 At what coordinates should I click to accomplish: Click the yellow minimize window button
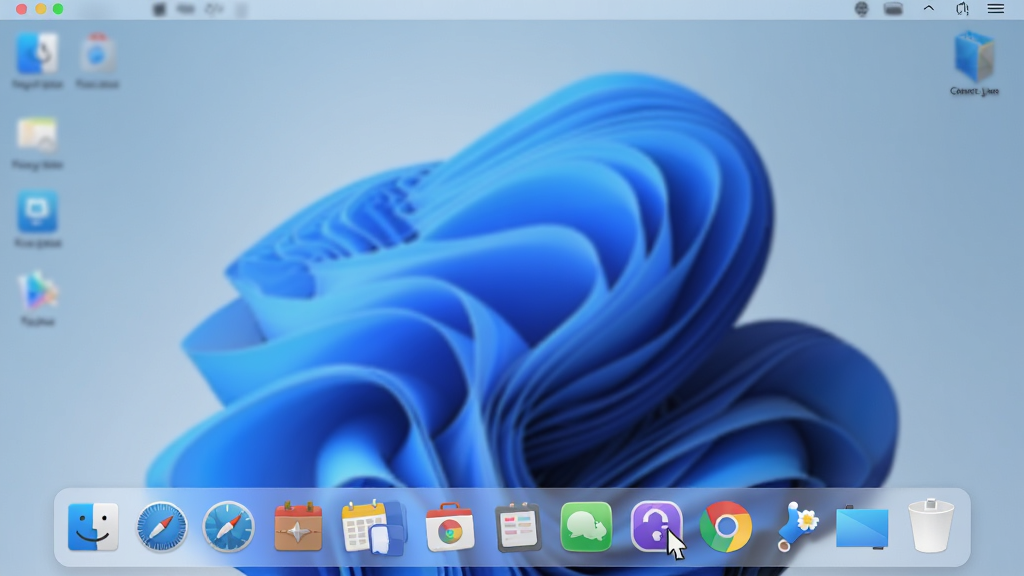coord(40,9)
